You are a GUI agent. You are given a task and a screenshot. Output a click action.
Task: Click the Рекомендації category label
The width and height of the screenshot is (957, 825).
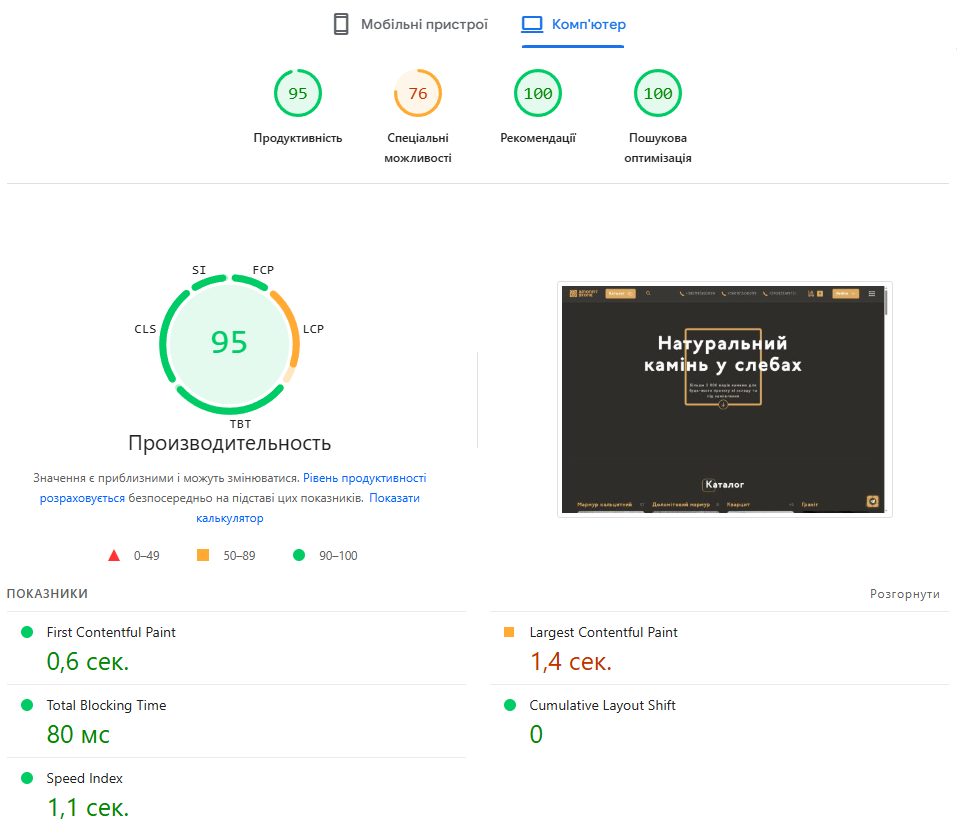tap(538, 138)
